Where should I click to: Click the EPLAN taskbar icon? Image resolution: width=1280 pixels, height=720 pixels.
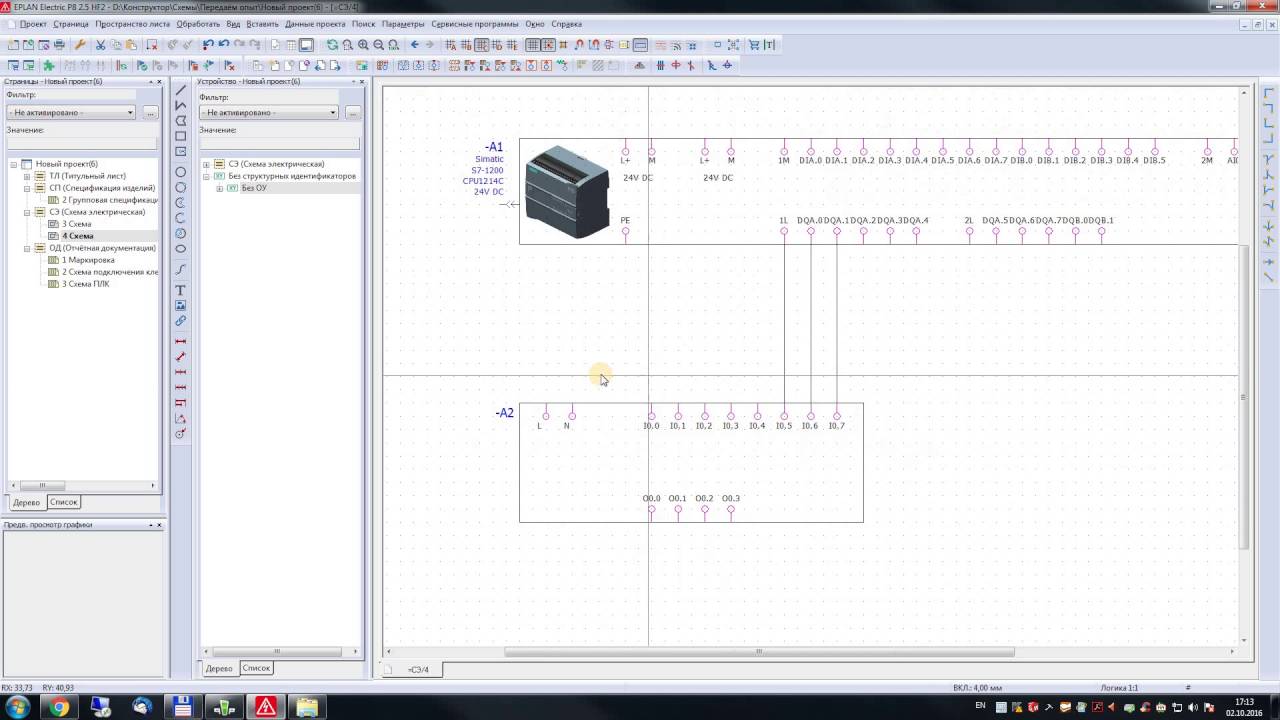265,707
